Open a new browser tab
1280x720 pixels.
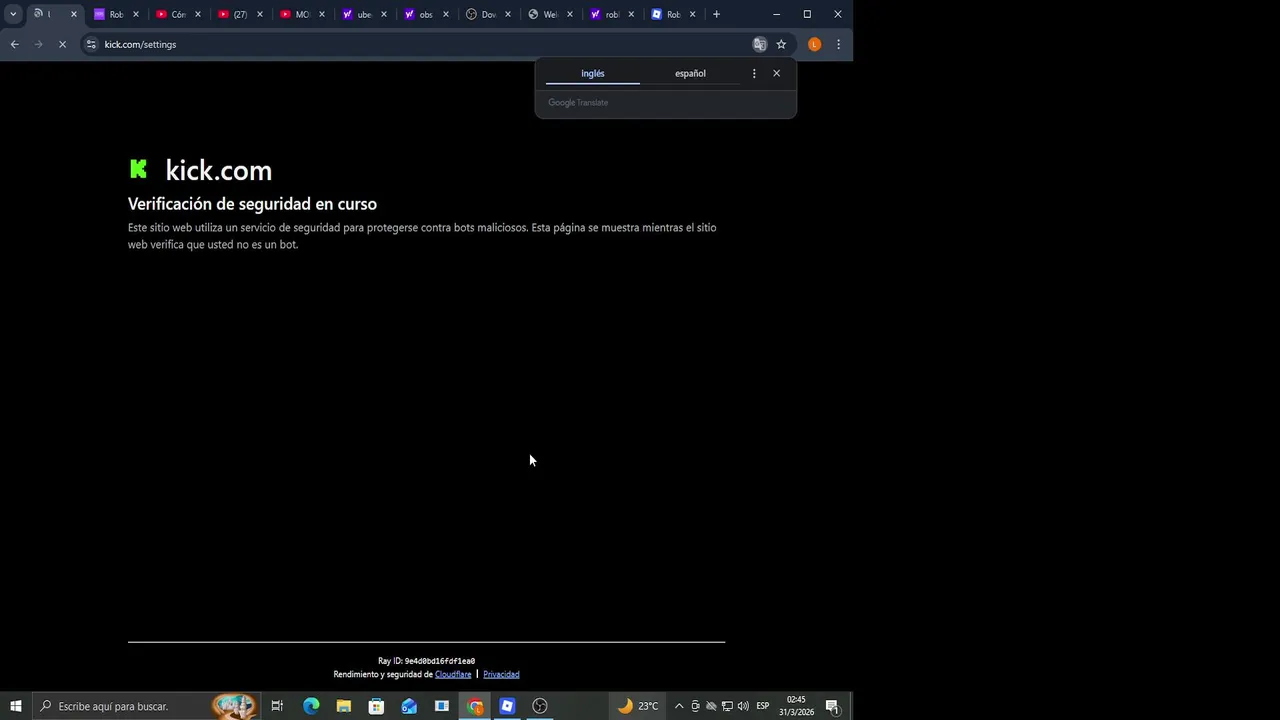(716, 14)
